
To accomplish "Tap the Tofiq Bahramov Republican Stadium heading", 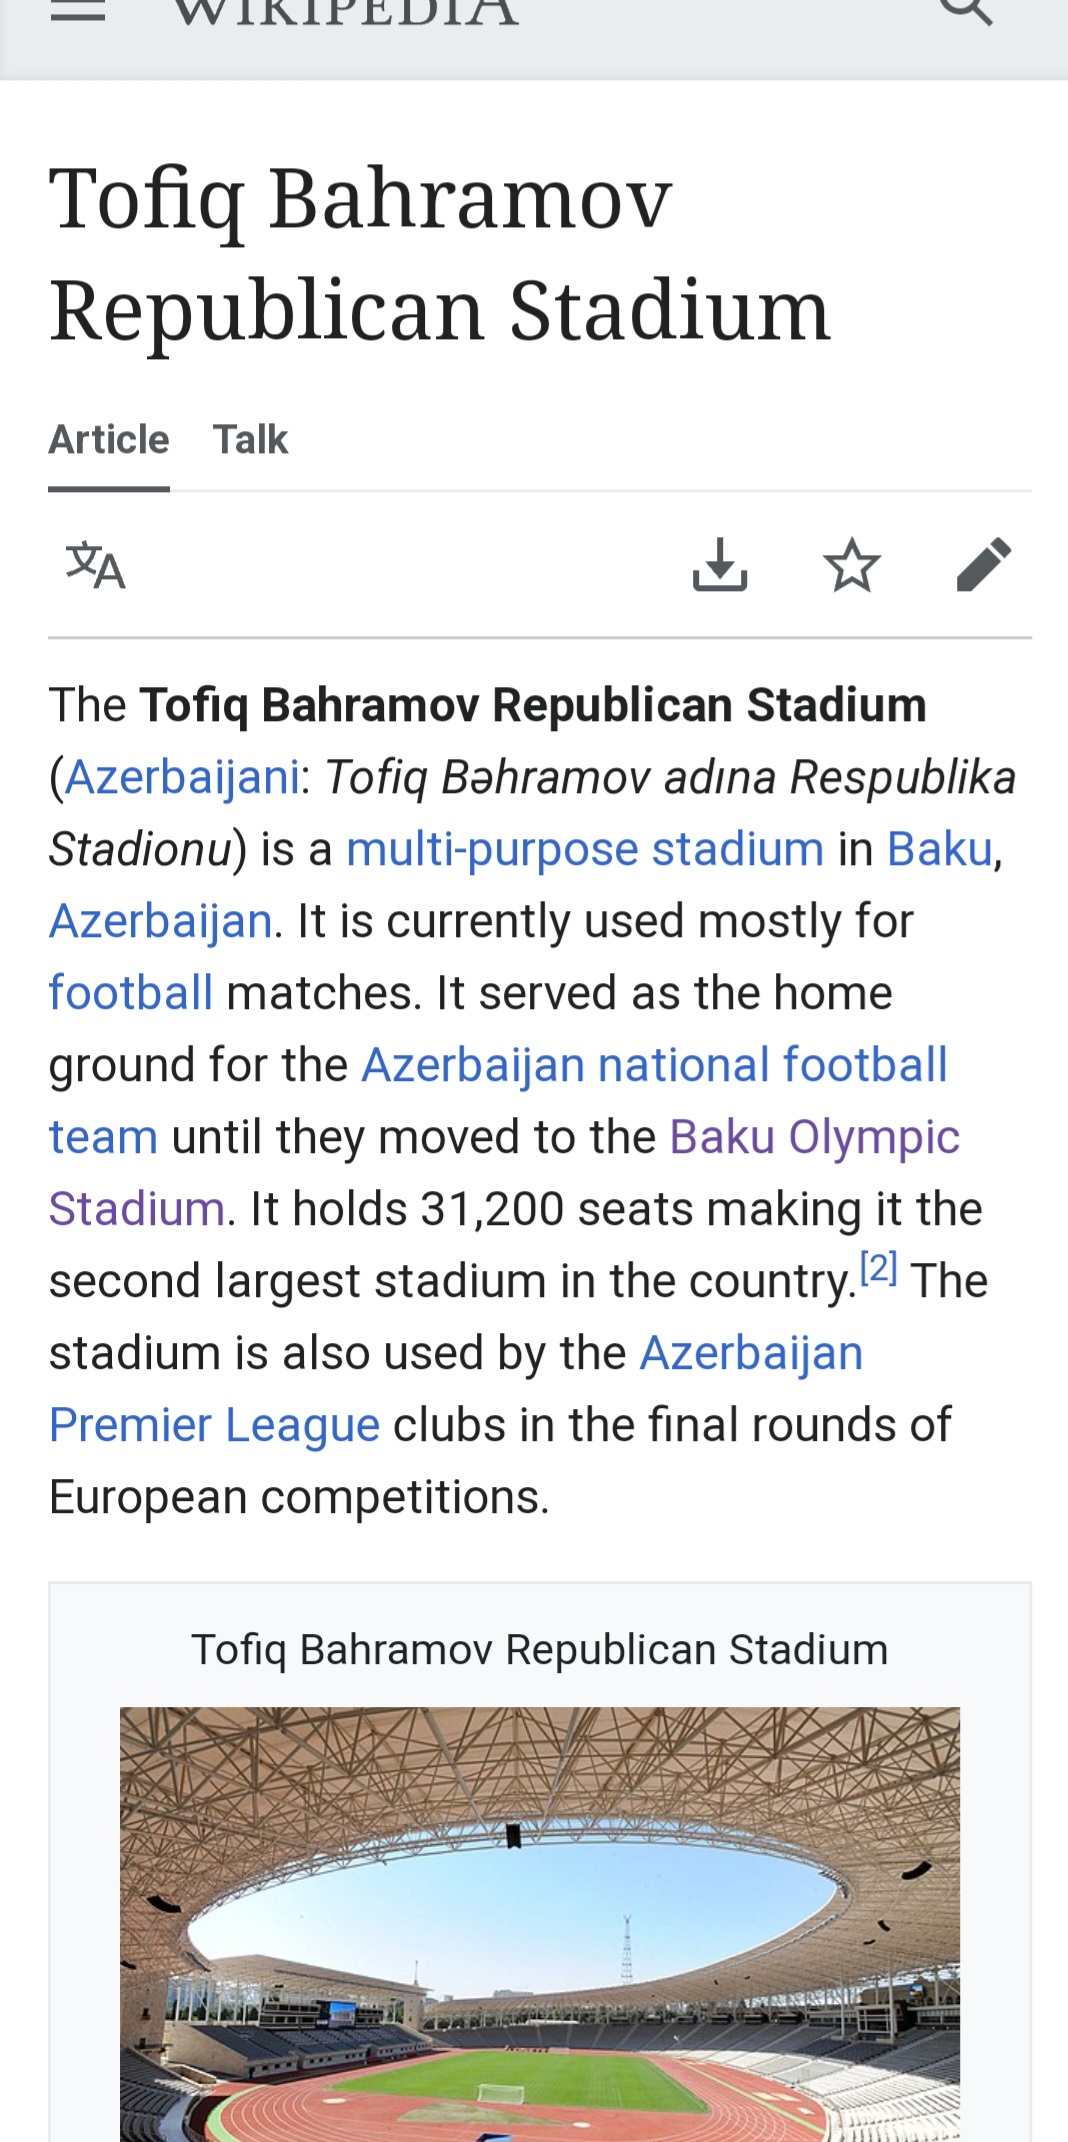I will tap(440, 254).
